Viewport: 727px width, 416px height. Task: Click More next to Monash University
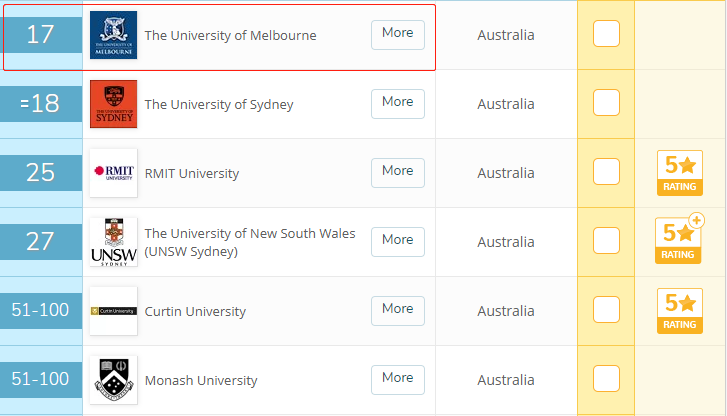(x=398, y=380)
